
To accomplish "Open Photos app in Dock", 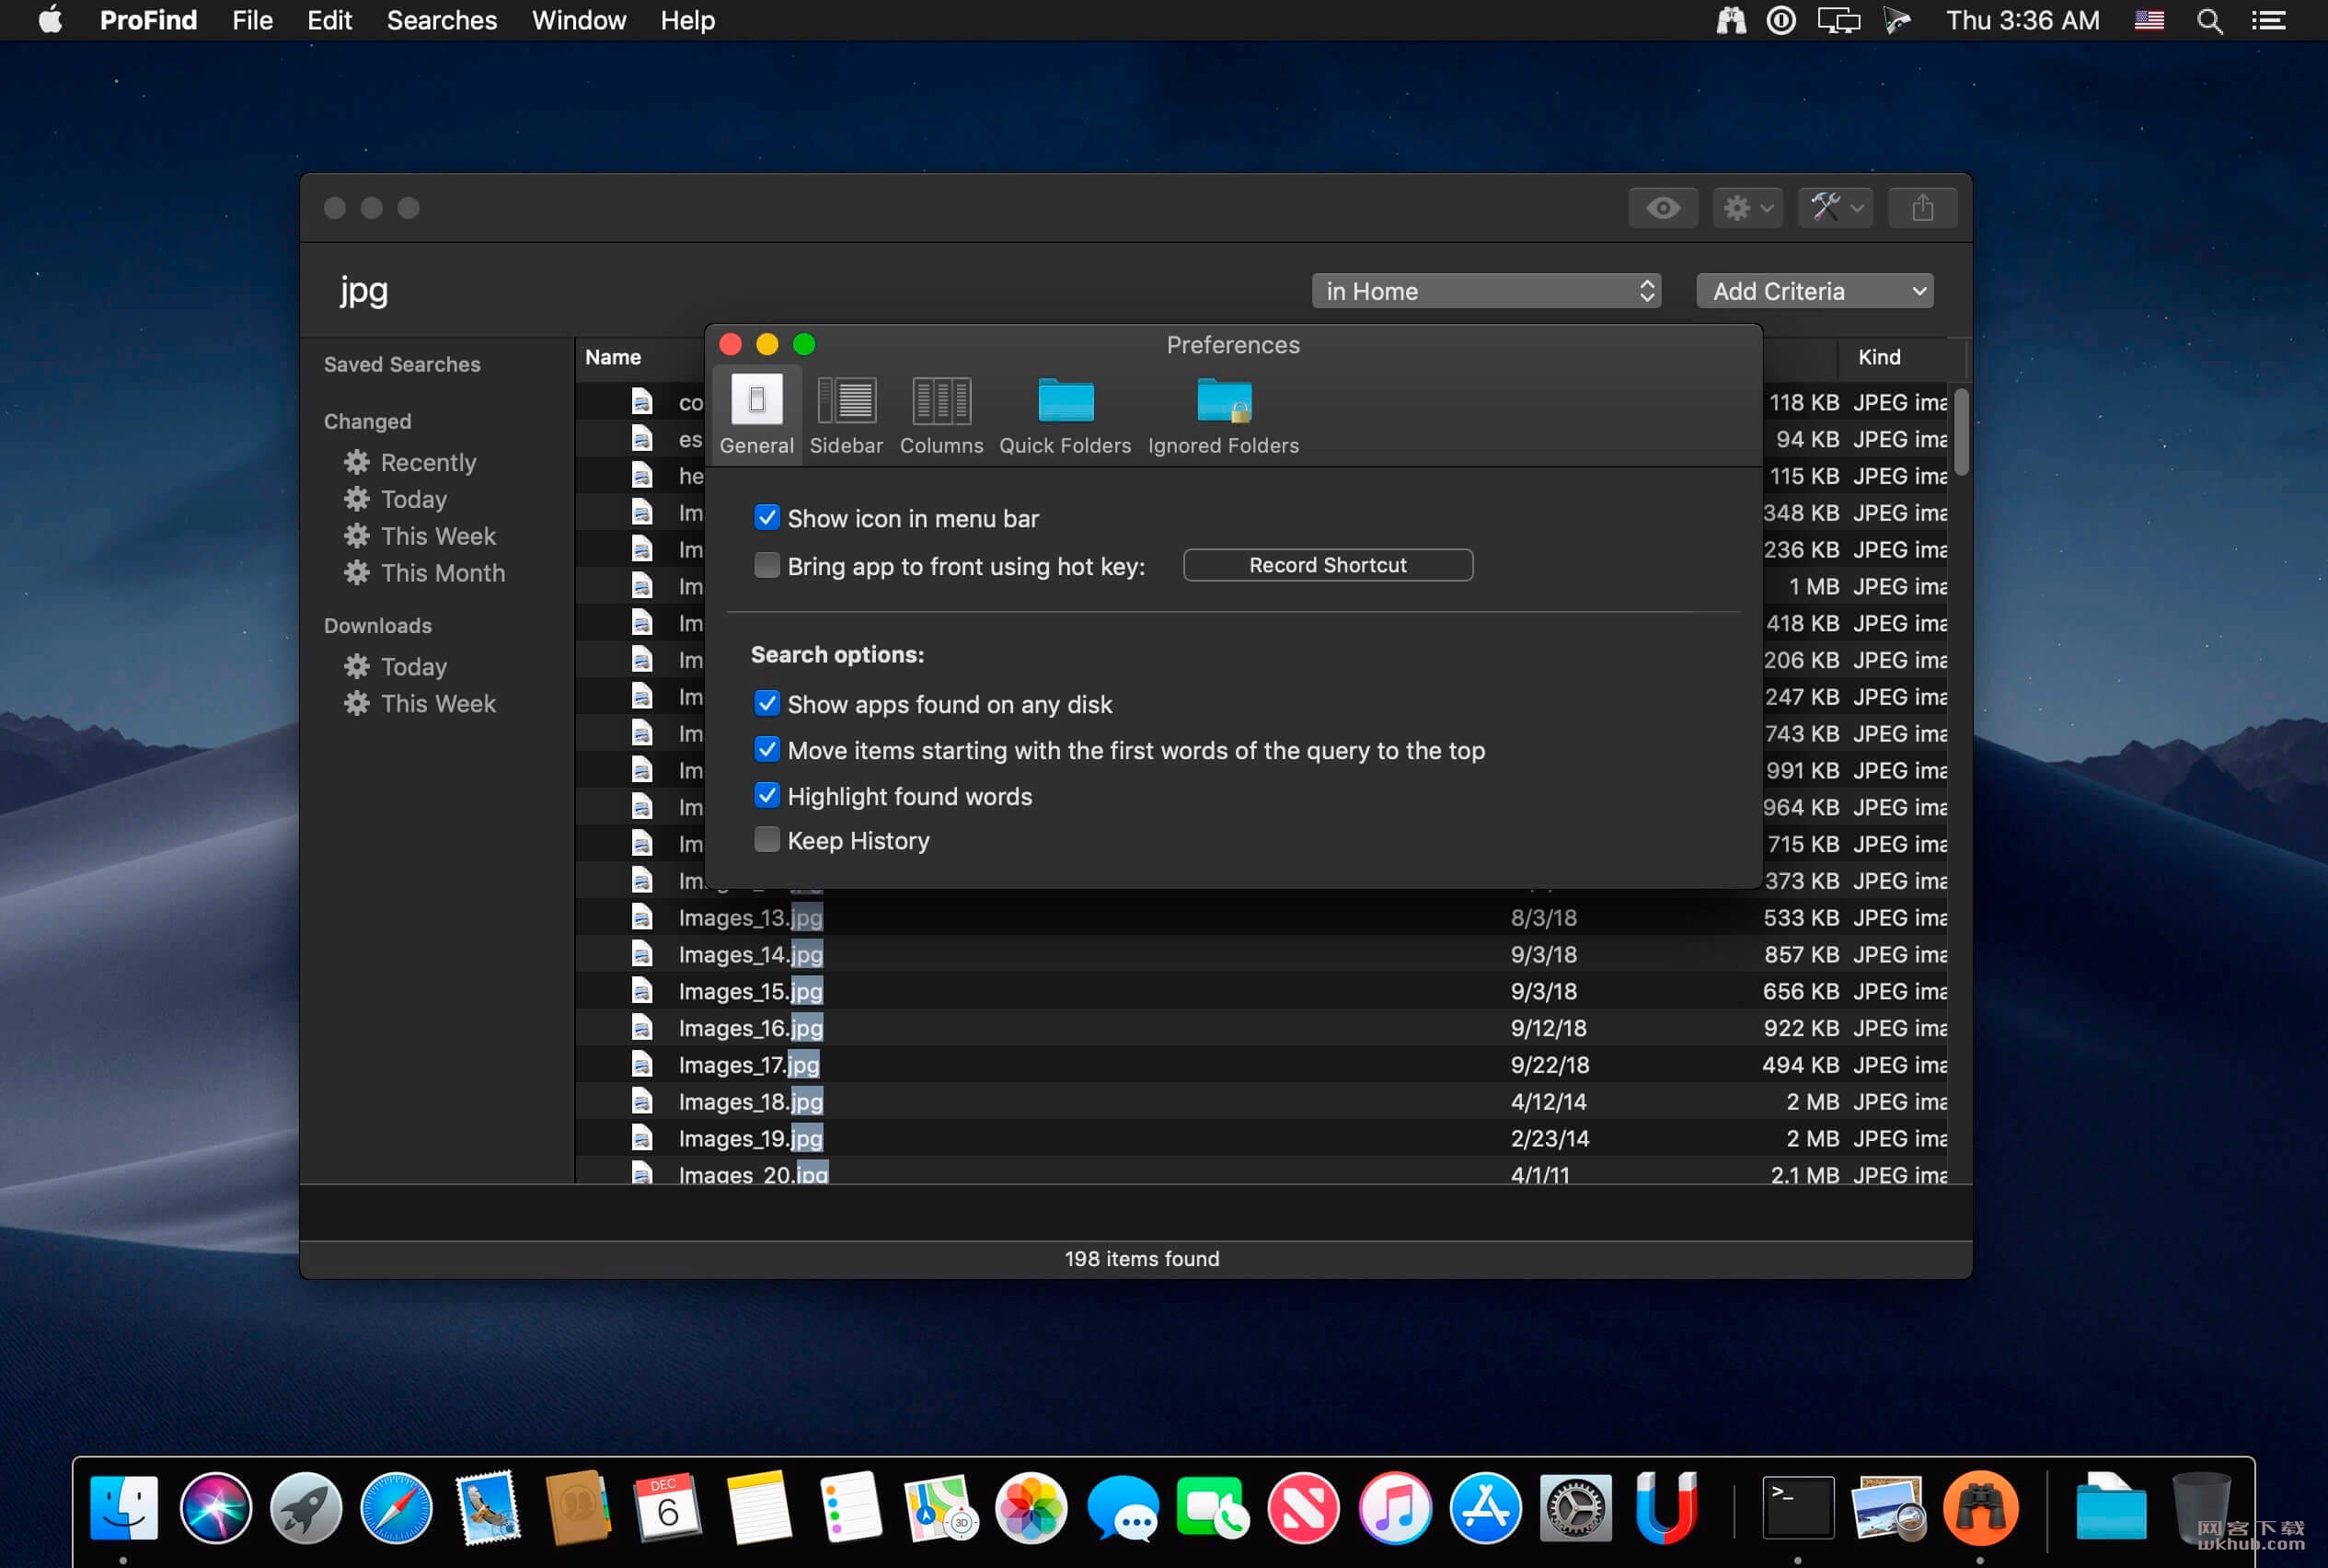I will pyautogui.click(x=1031, y=1507).
